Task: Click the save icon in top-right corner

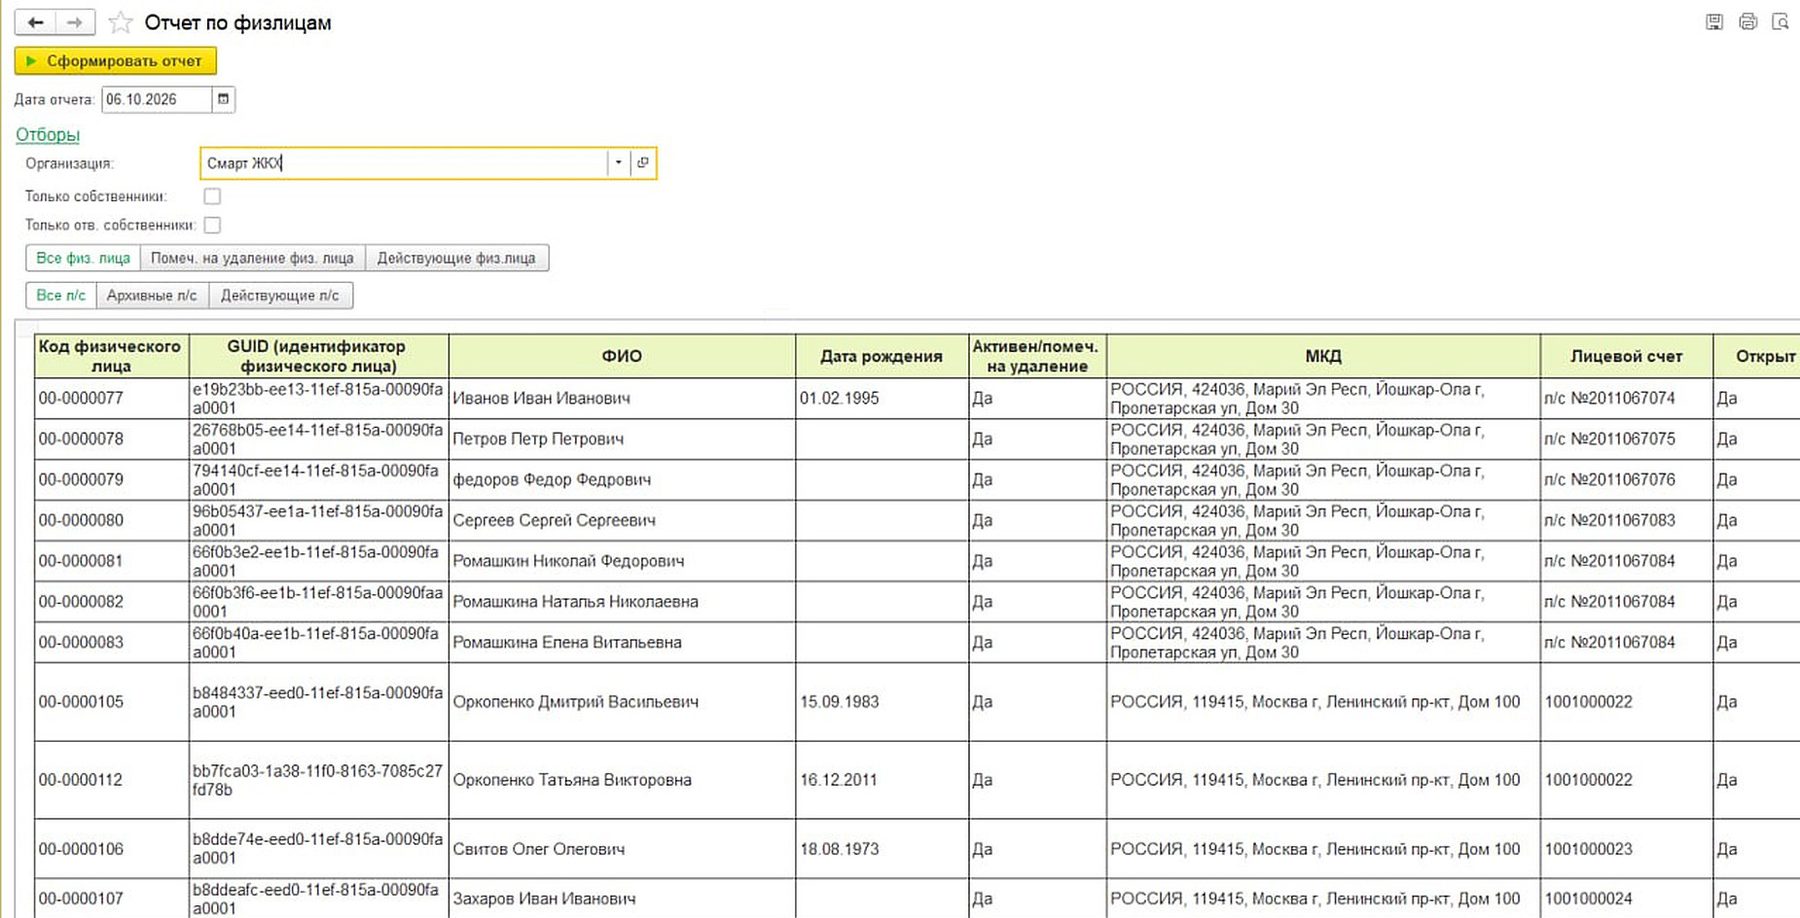Action: 1714,22
